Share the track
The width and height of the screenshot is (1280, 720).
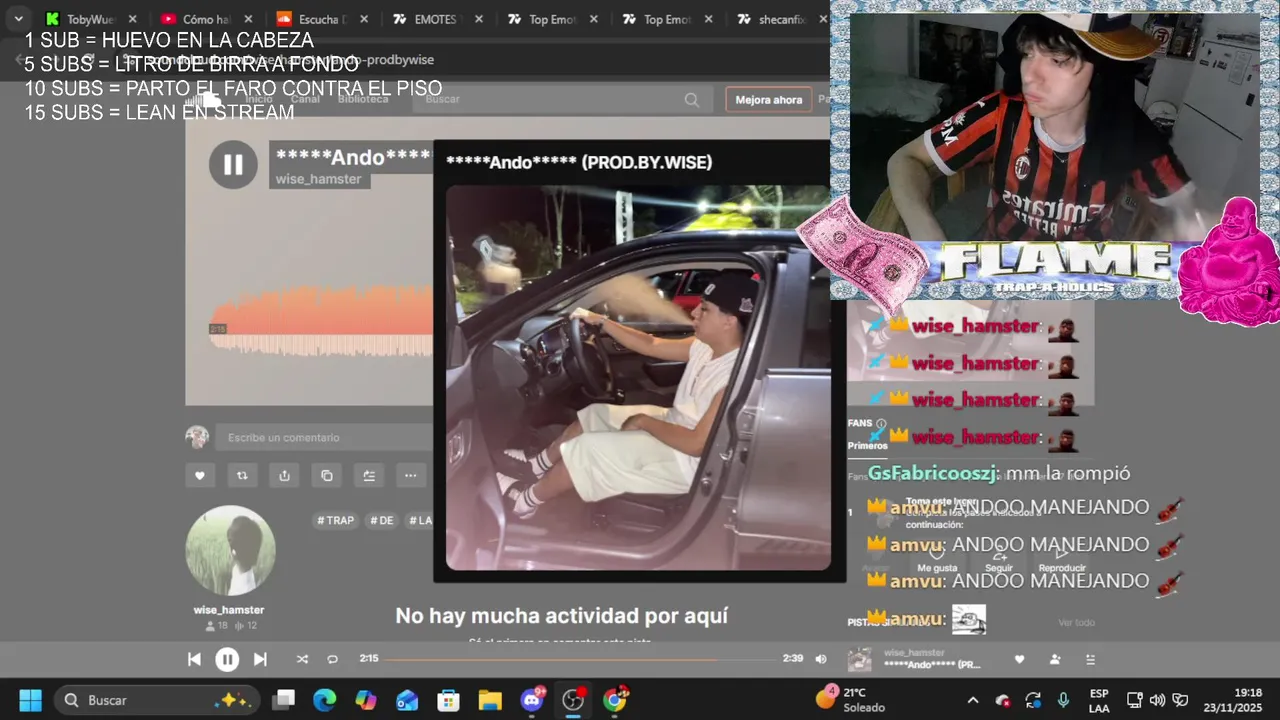(x=284, y=475)
